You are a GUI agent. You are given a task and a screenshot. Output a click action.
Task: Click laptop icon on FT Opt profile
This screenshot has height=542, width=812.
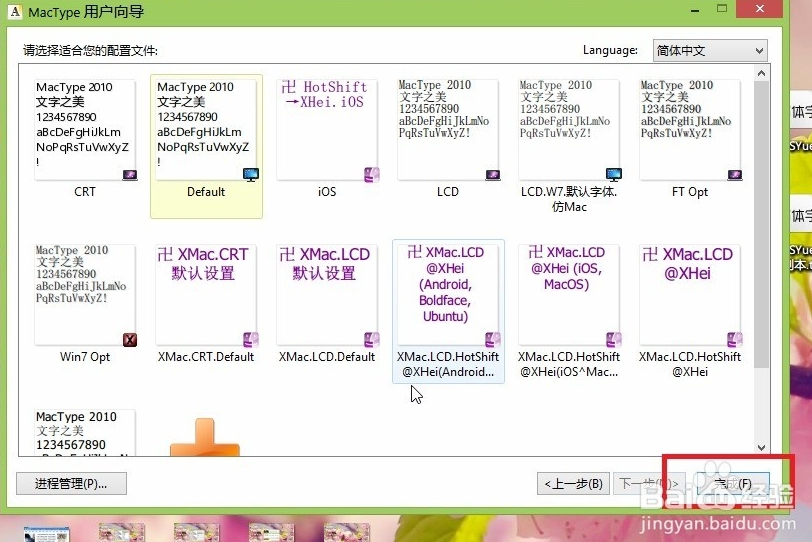click(x=735, y=175)
